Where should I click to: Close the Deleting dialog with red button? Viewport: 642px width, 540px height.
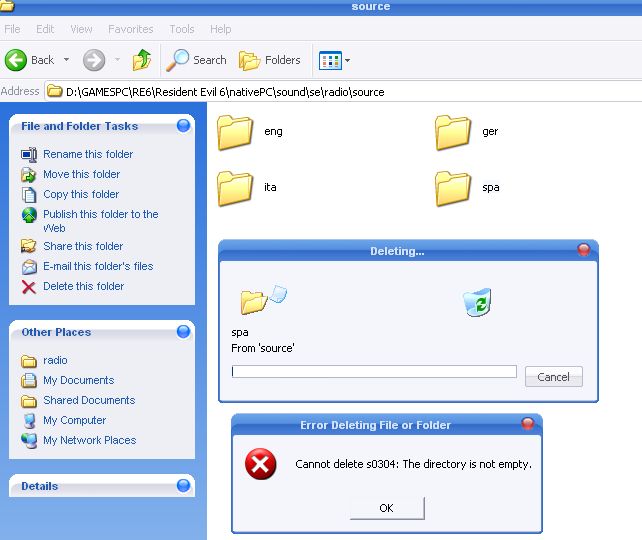[x=583, y=249]
